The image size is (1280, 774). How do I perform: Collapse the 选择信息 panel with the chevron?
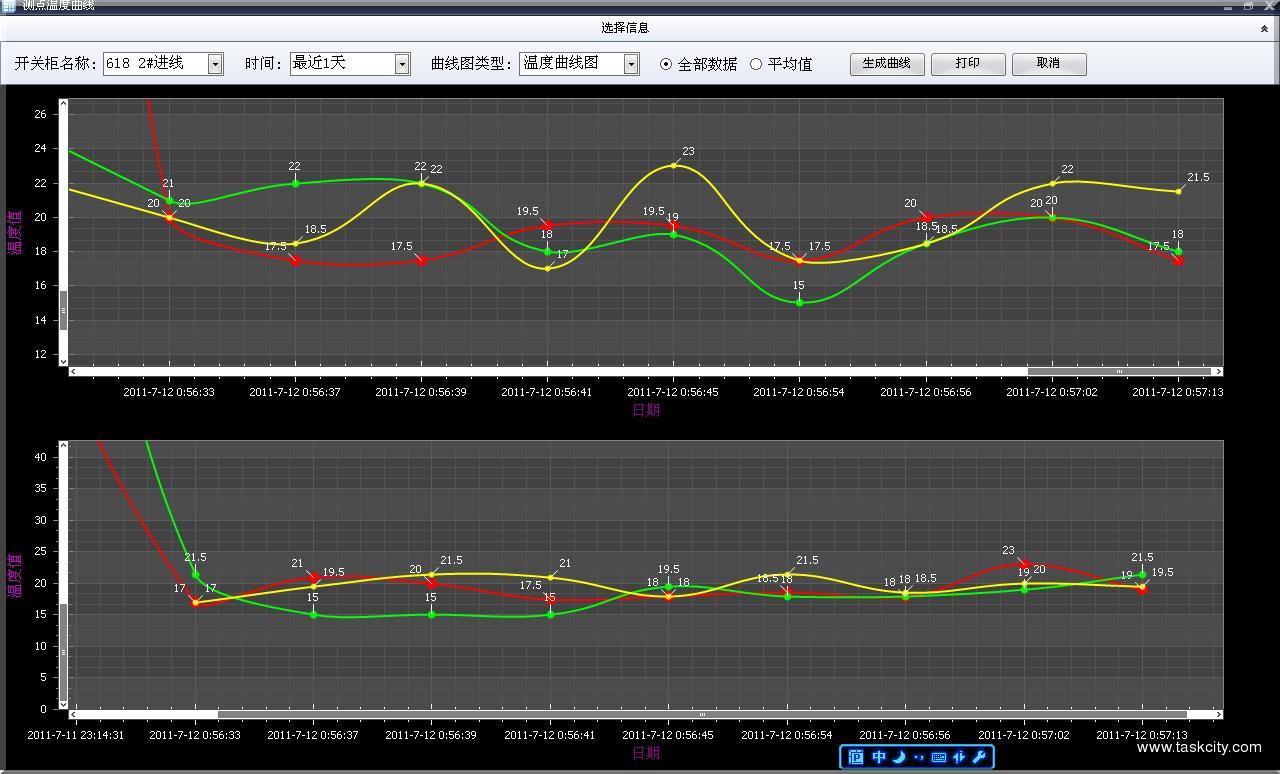1264,29
